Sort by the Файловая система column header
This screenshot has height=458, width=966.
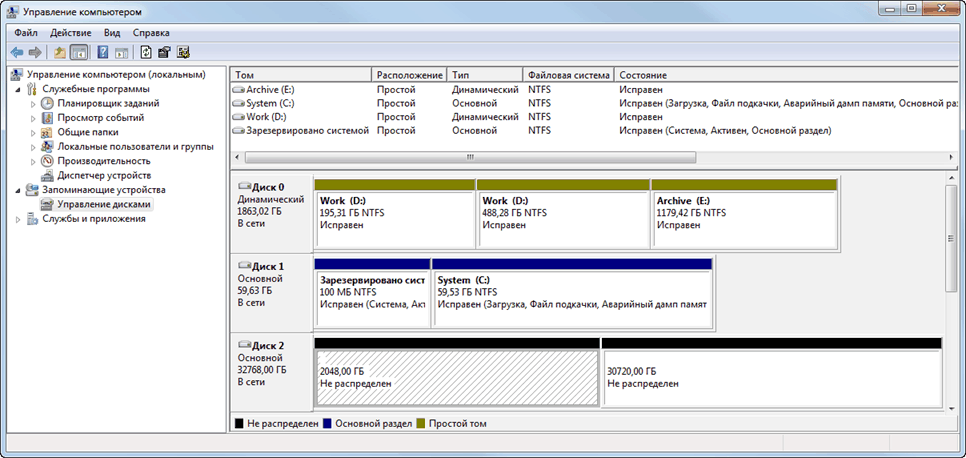(568, 75)
